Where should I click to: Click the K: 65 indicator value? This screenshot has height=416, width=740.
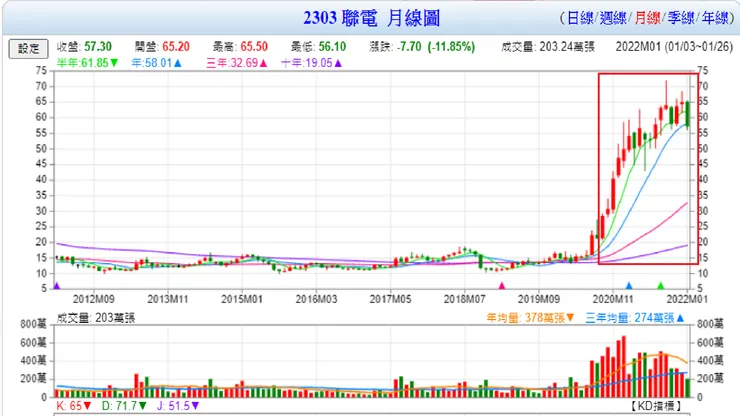74,406
